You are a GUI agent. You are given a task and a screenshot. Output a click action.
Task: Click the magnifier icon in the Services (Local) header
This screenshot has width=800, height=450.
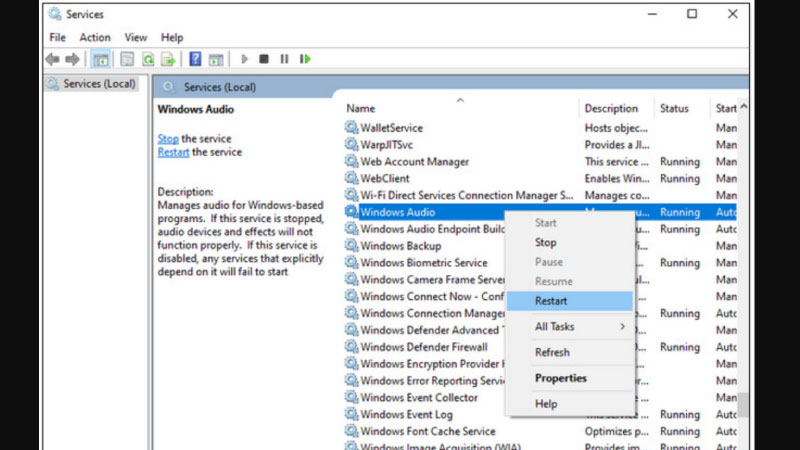tap(168, 87)
